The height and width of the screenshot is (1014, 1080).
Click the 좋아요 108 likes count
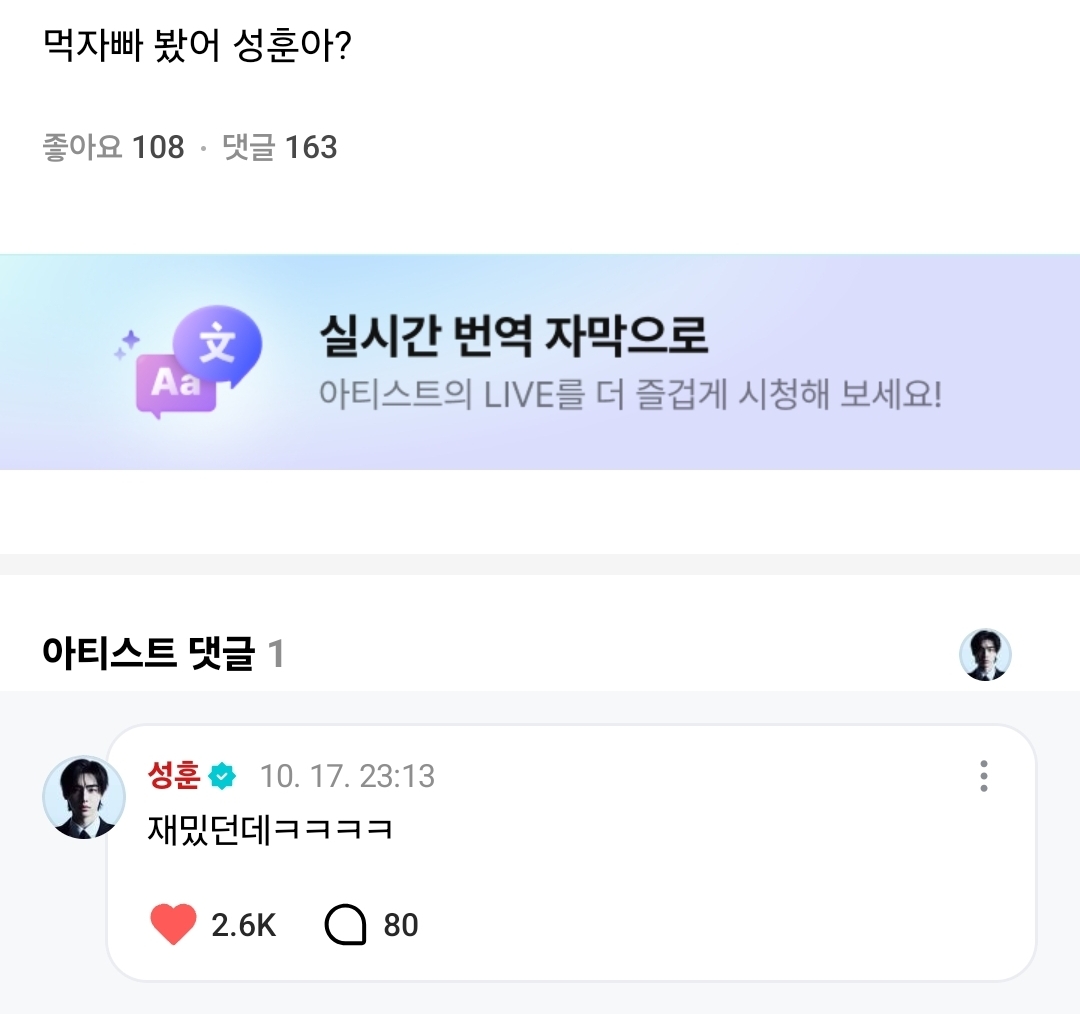113,148
